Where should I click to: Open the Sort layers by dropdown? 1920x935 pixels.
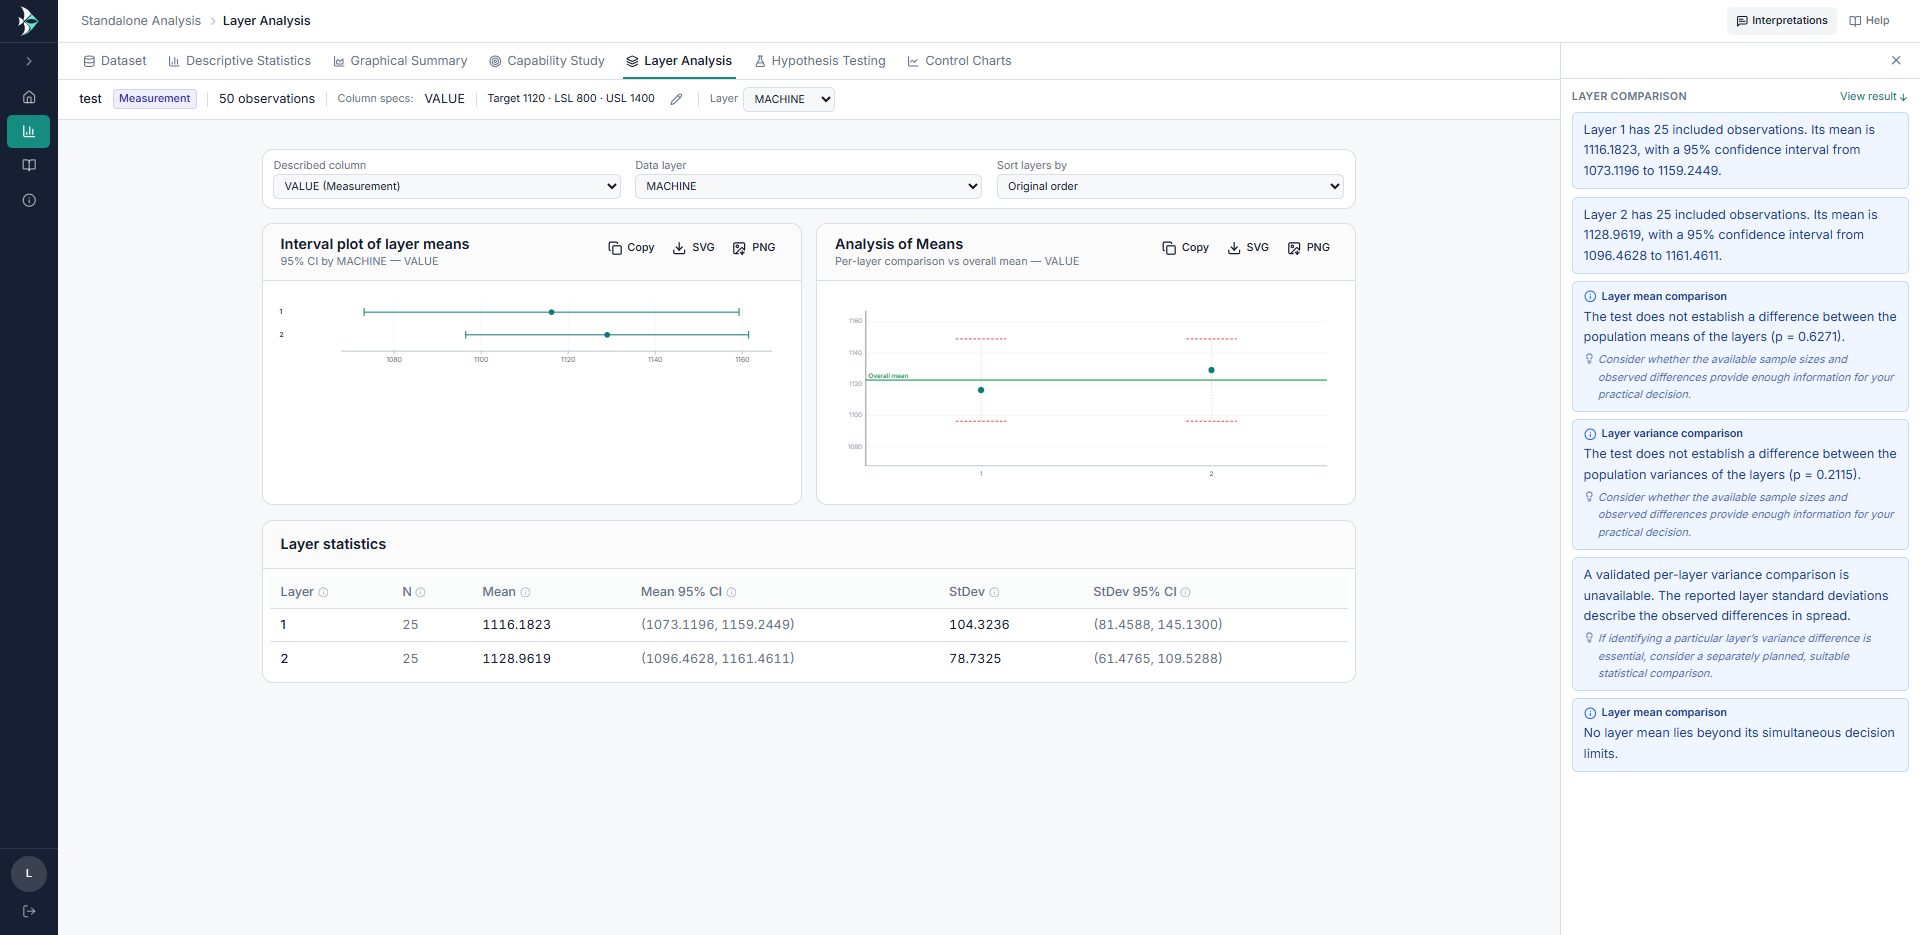click(x=1170, y=186)
